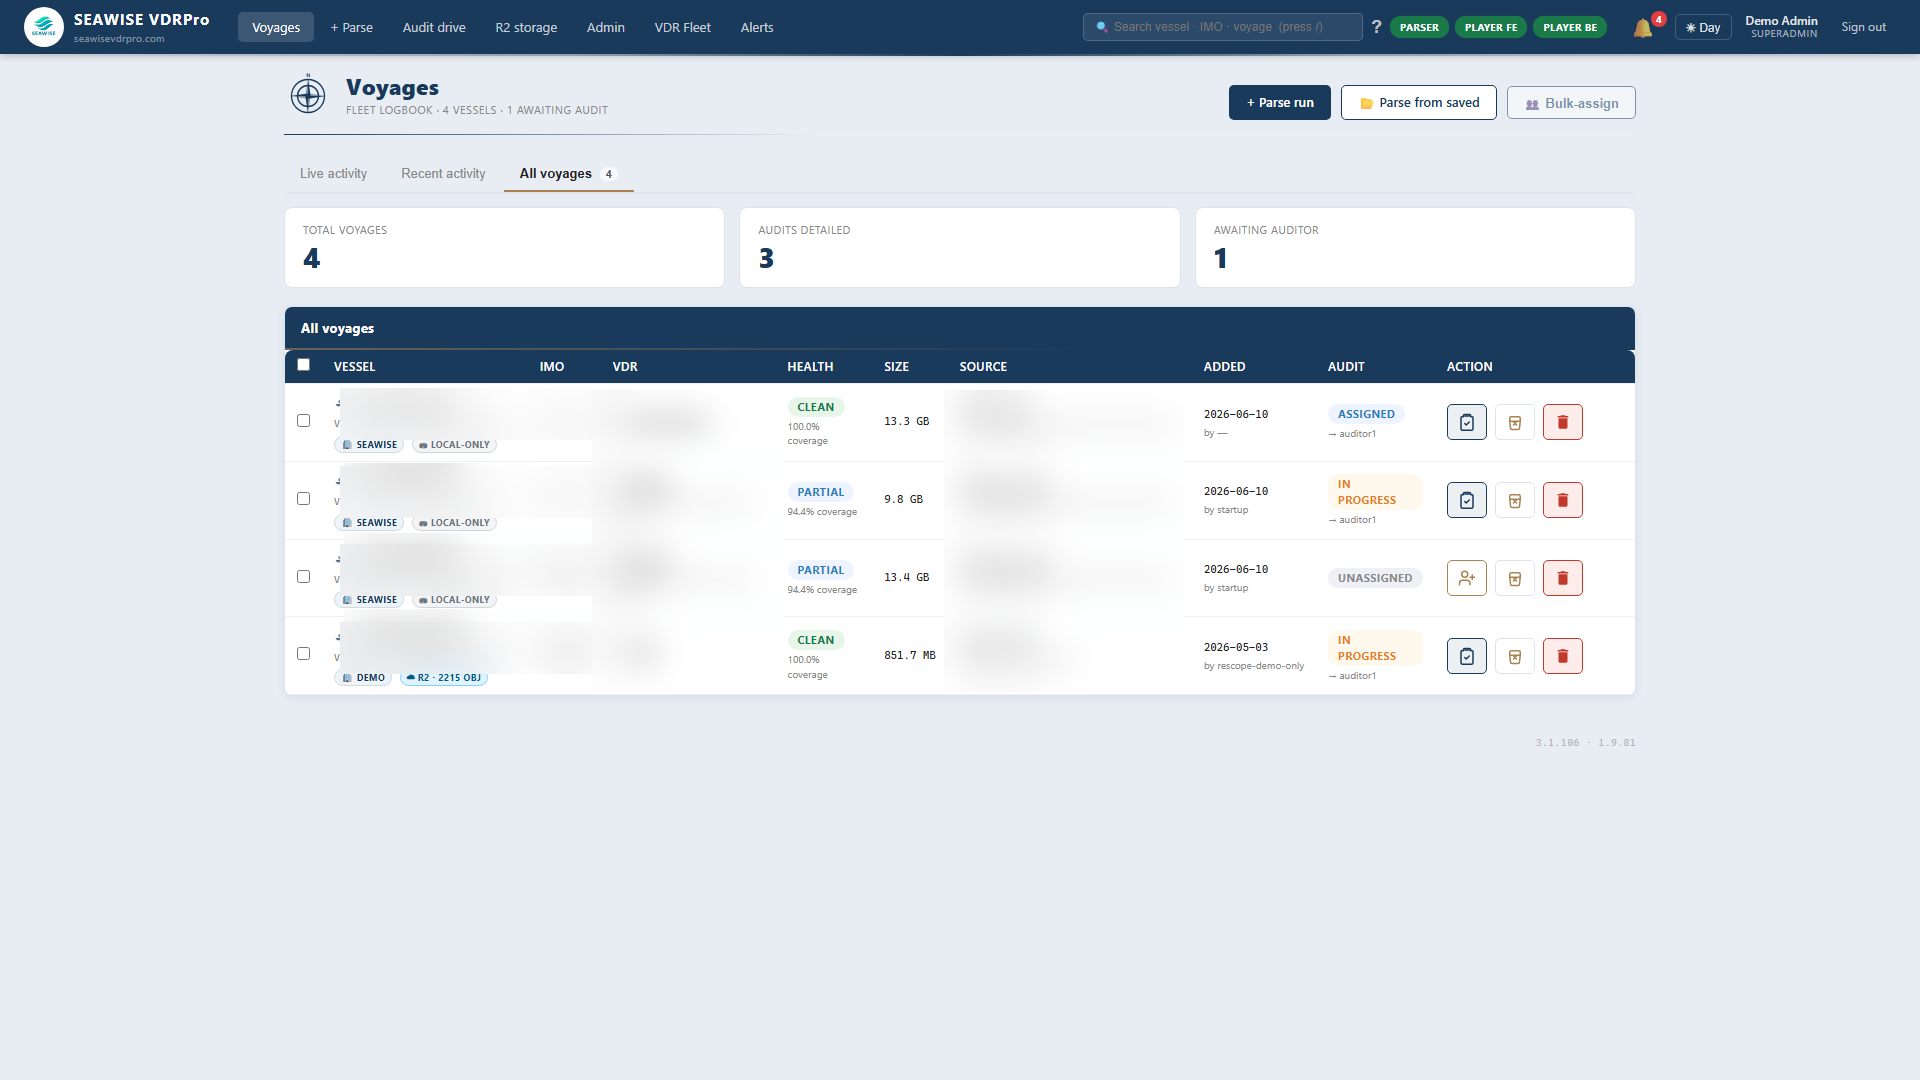Switch to the Recent activity tab
Image resolution: width=1920 pixels, height=1080 pixels.
(x=443, y=173)
